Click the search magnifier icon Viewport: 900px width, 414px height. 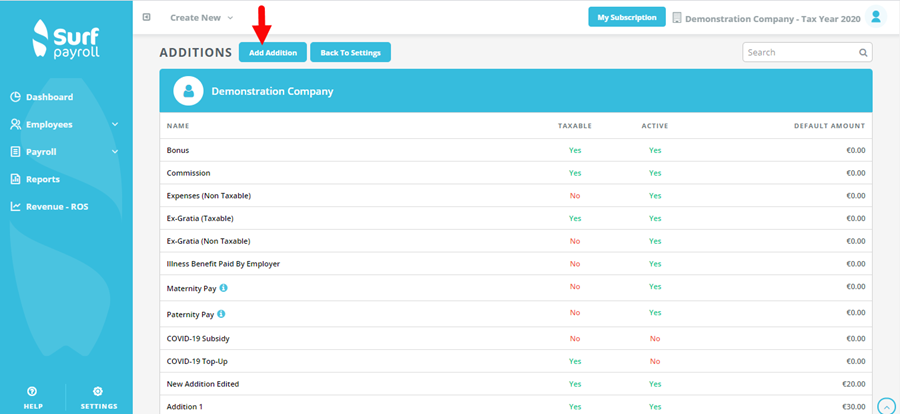point(863,52)
